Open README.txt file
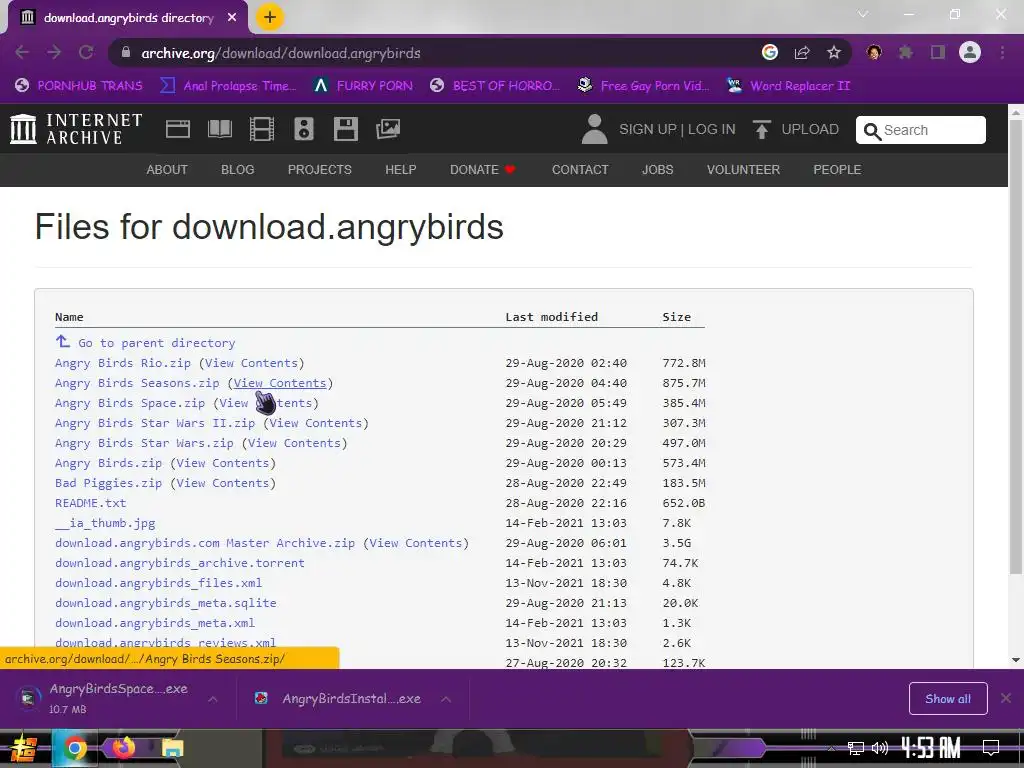This screenshot has height=768, width=1024. [x=90, y=504]
